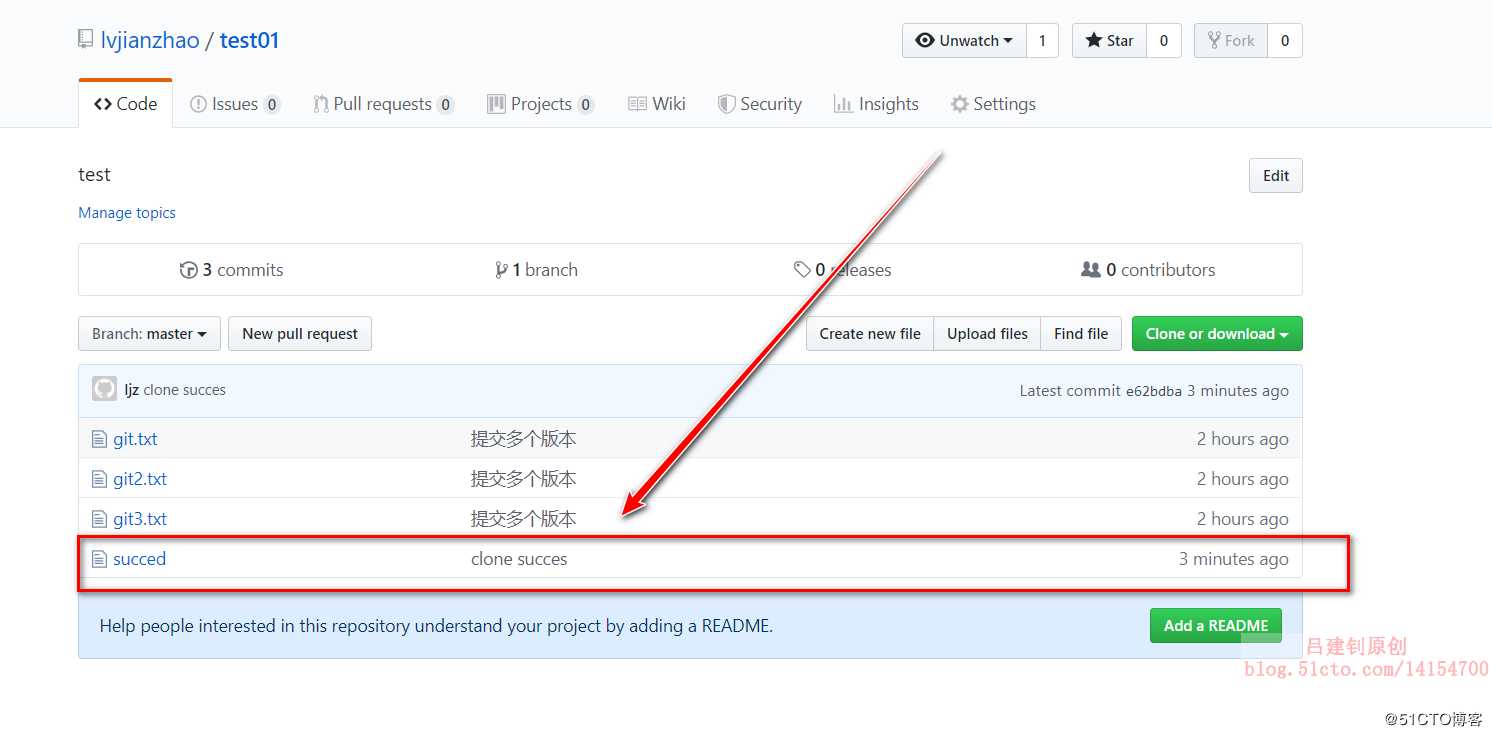Open the Issues tab
This screenshot has width=1492, height=736.
pyautogui.click(x=235, y=104)
